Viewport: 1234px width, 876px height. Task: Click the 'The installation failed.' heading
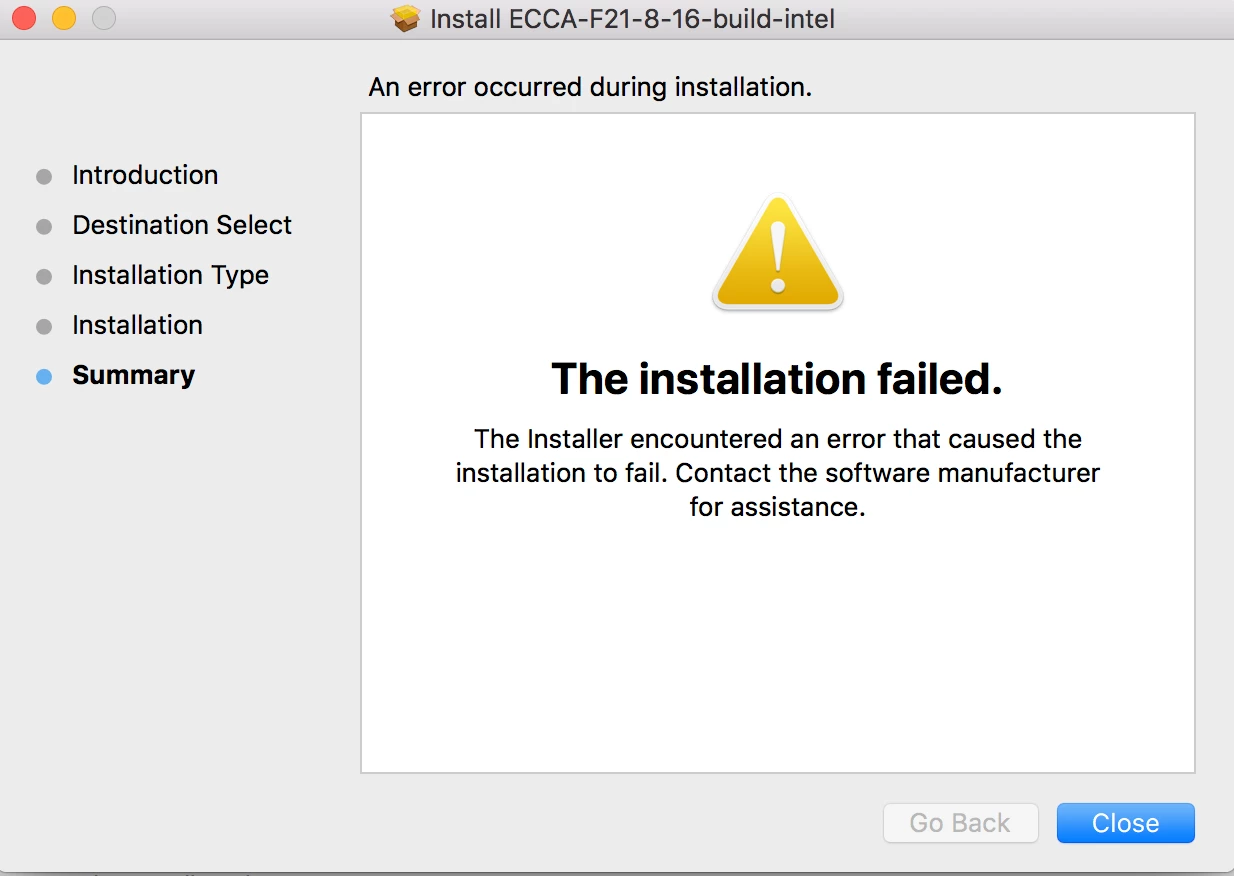click(x=777, y=379)
